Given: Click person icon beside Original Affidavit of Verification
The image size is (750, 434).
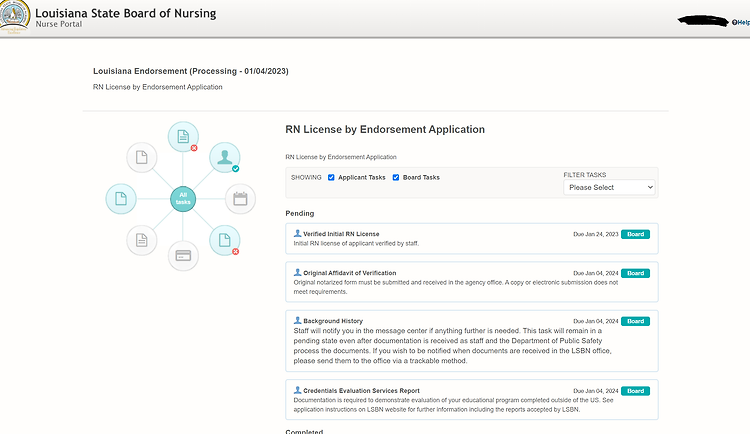Looking at the screenshot, I should coord(298,272).
